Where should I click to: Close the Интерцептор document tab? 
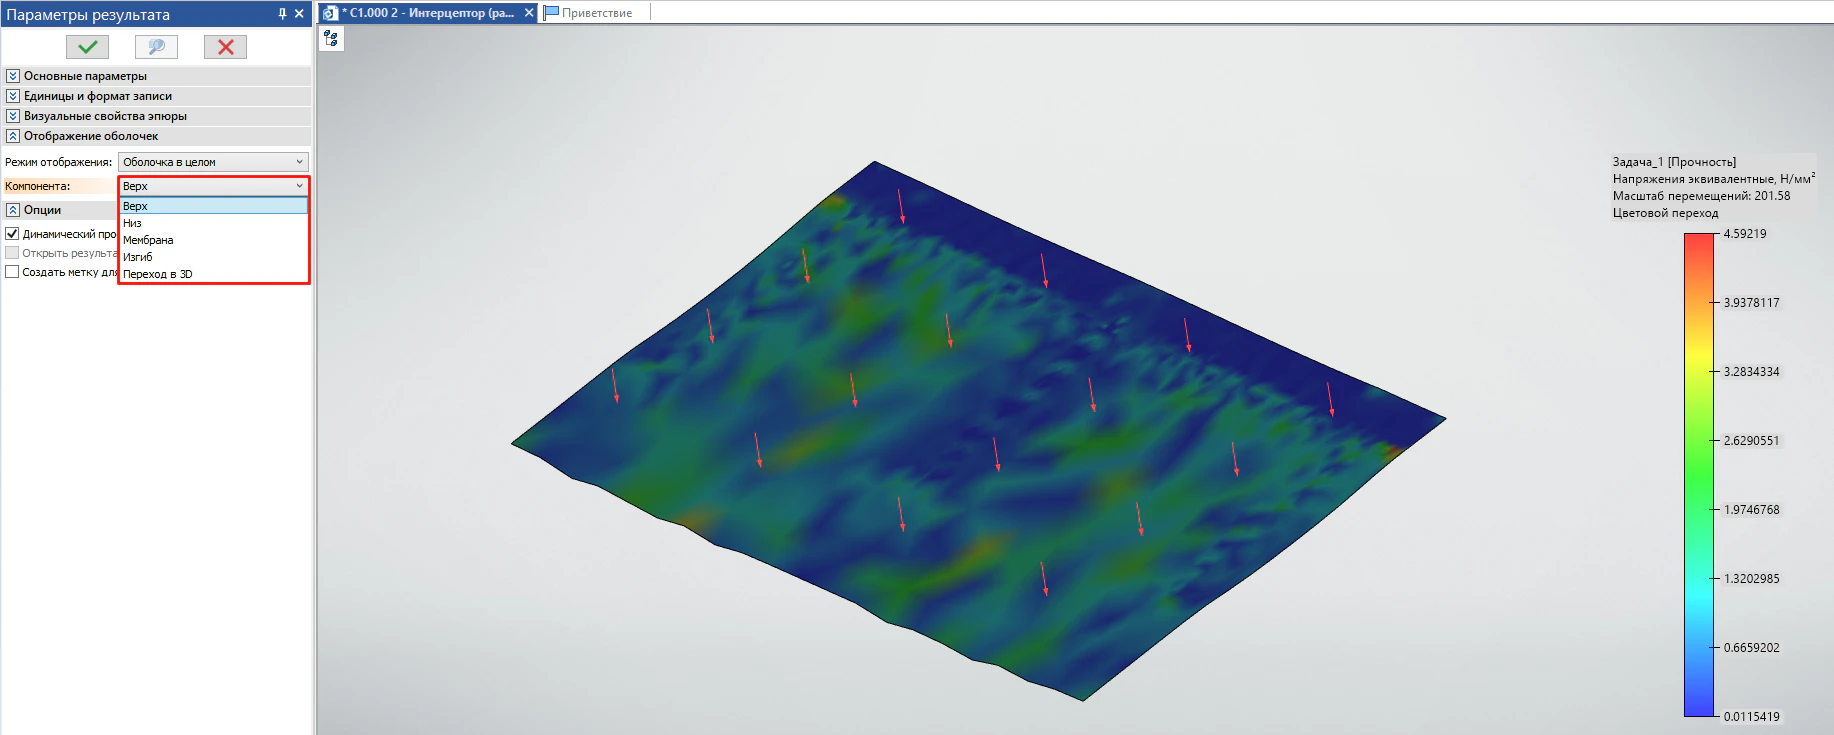click(529, 13)
